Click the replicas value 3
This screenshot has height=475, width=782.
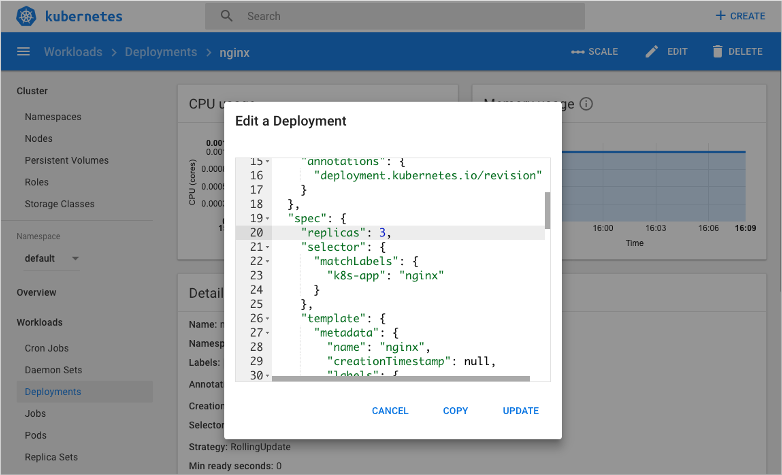click(383, 233)
